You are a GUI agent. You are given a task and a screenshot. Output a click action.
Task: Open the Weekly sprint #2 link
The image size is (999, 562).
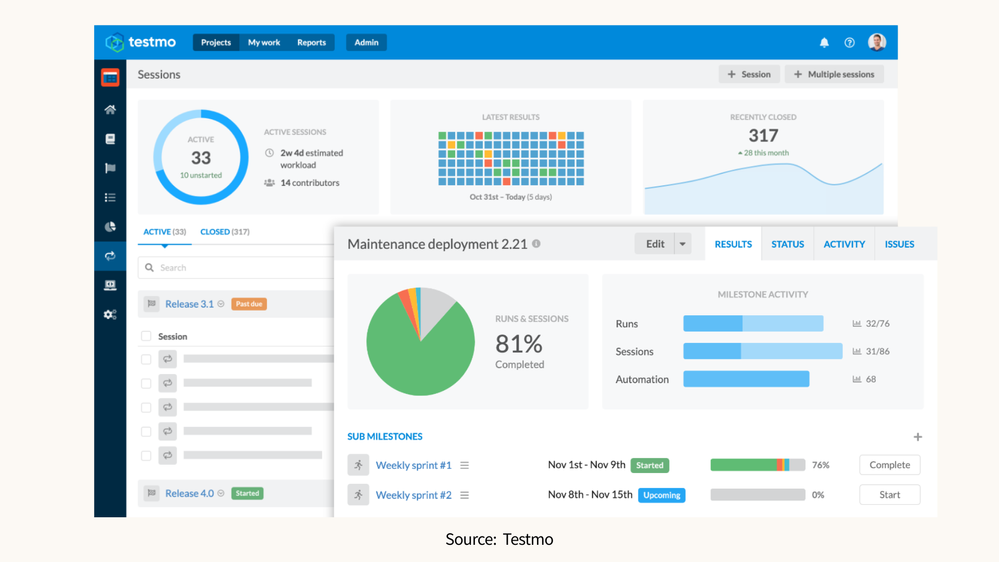click(x=413, y=495)
